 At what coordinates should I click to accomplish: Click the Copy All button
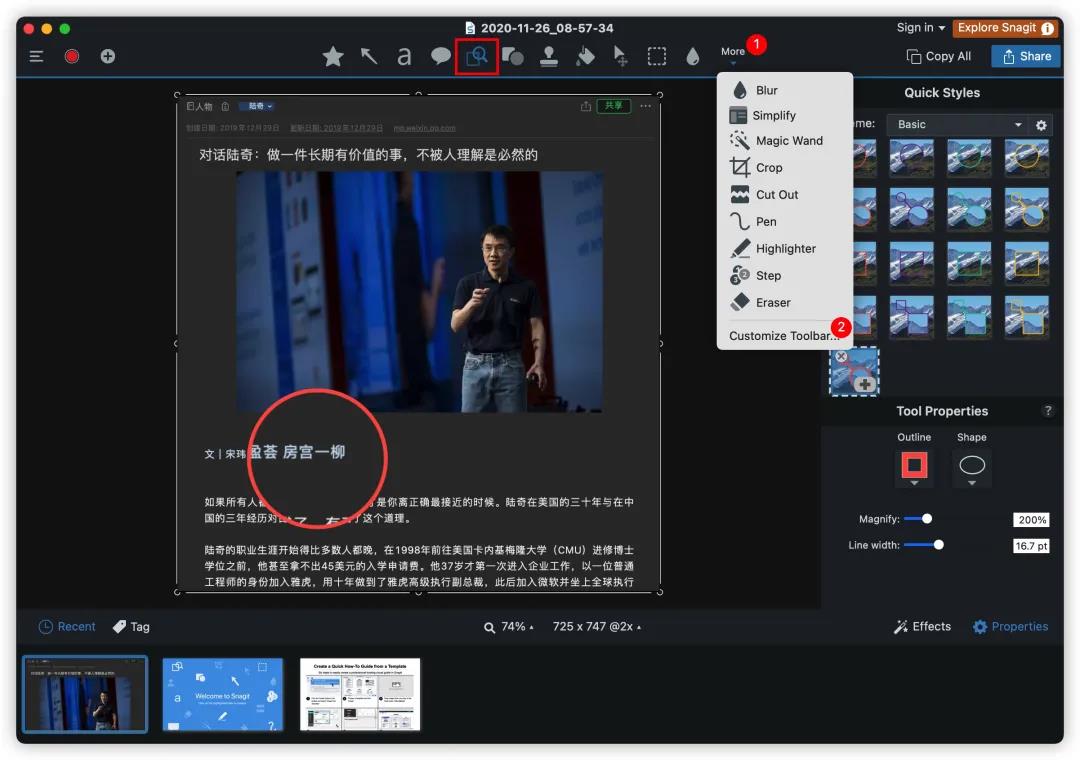click(x=938, y=56)
